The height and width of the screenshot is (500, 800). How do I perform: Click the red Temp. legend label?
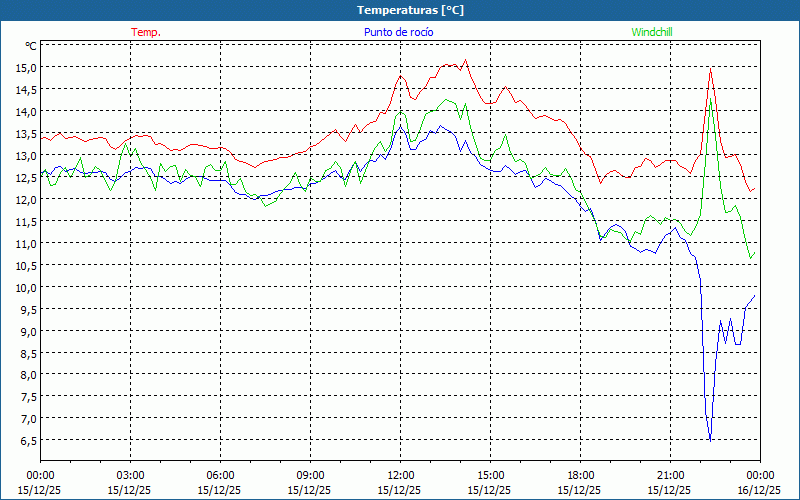click(x=146, y=32)
